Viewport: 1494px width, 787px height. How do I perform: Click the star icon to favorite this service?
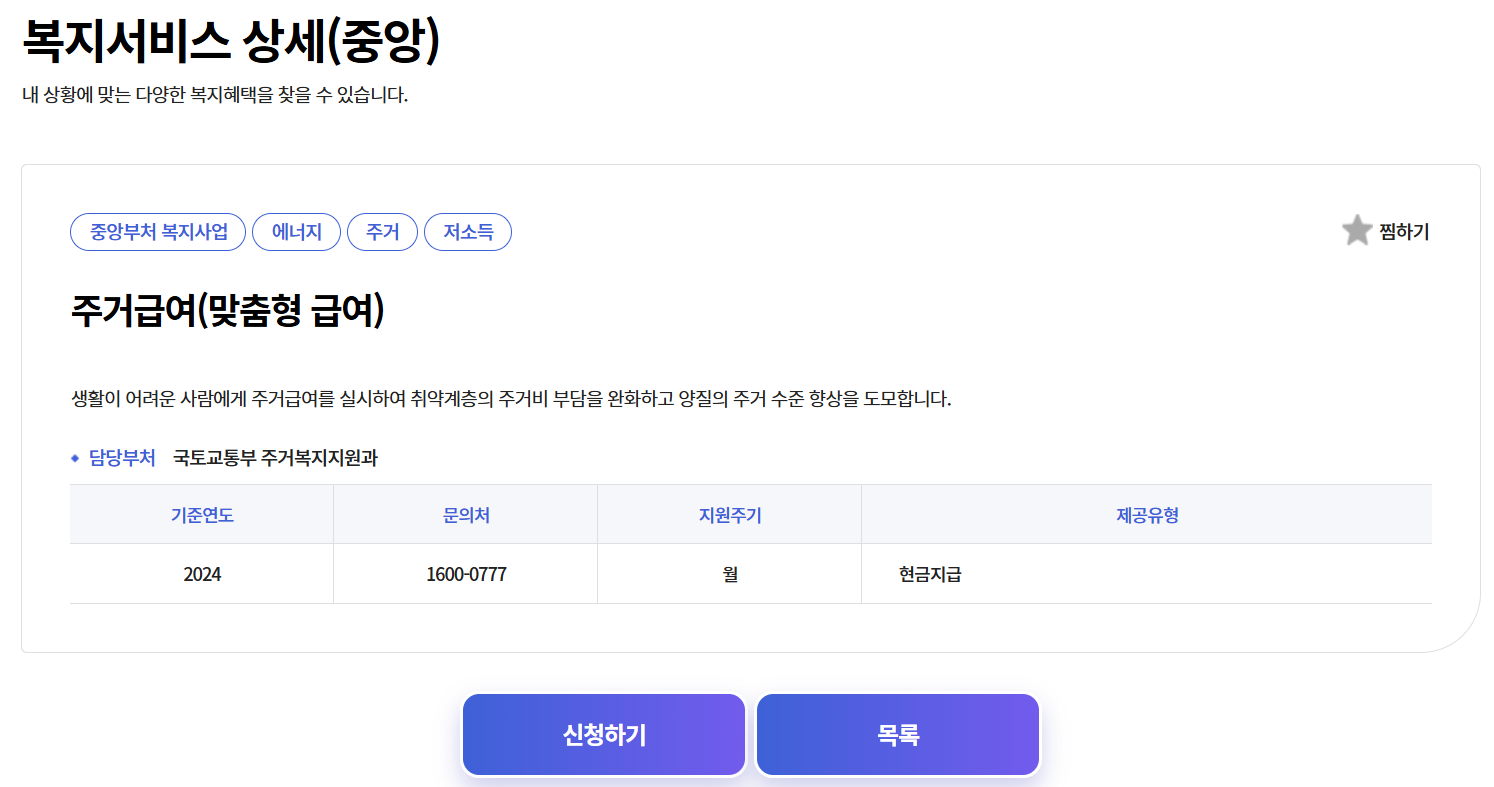click(1356, 230)
